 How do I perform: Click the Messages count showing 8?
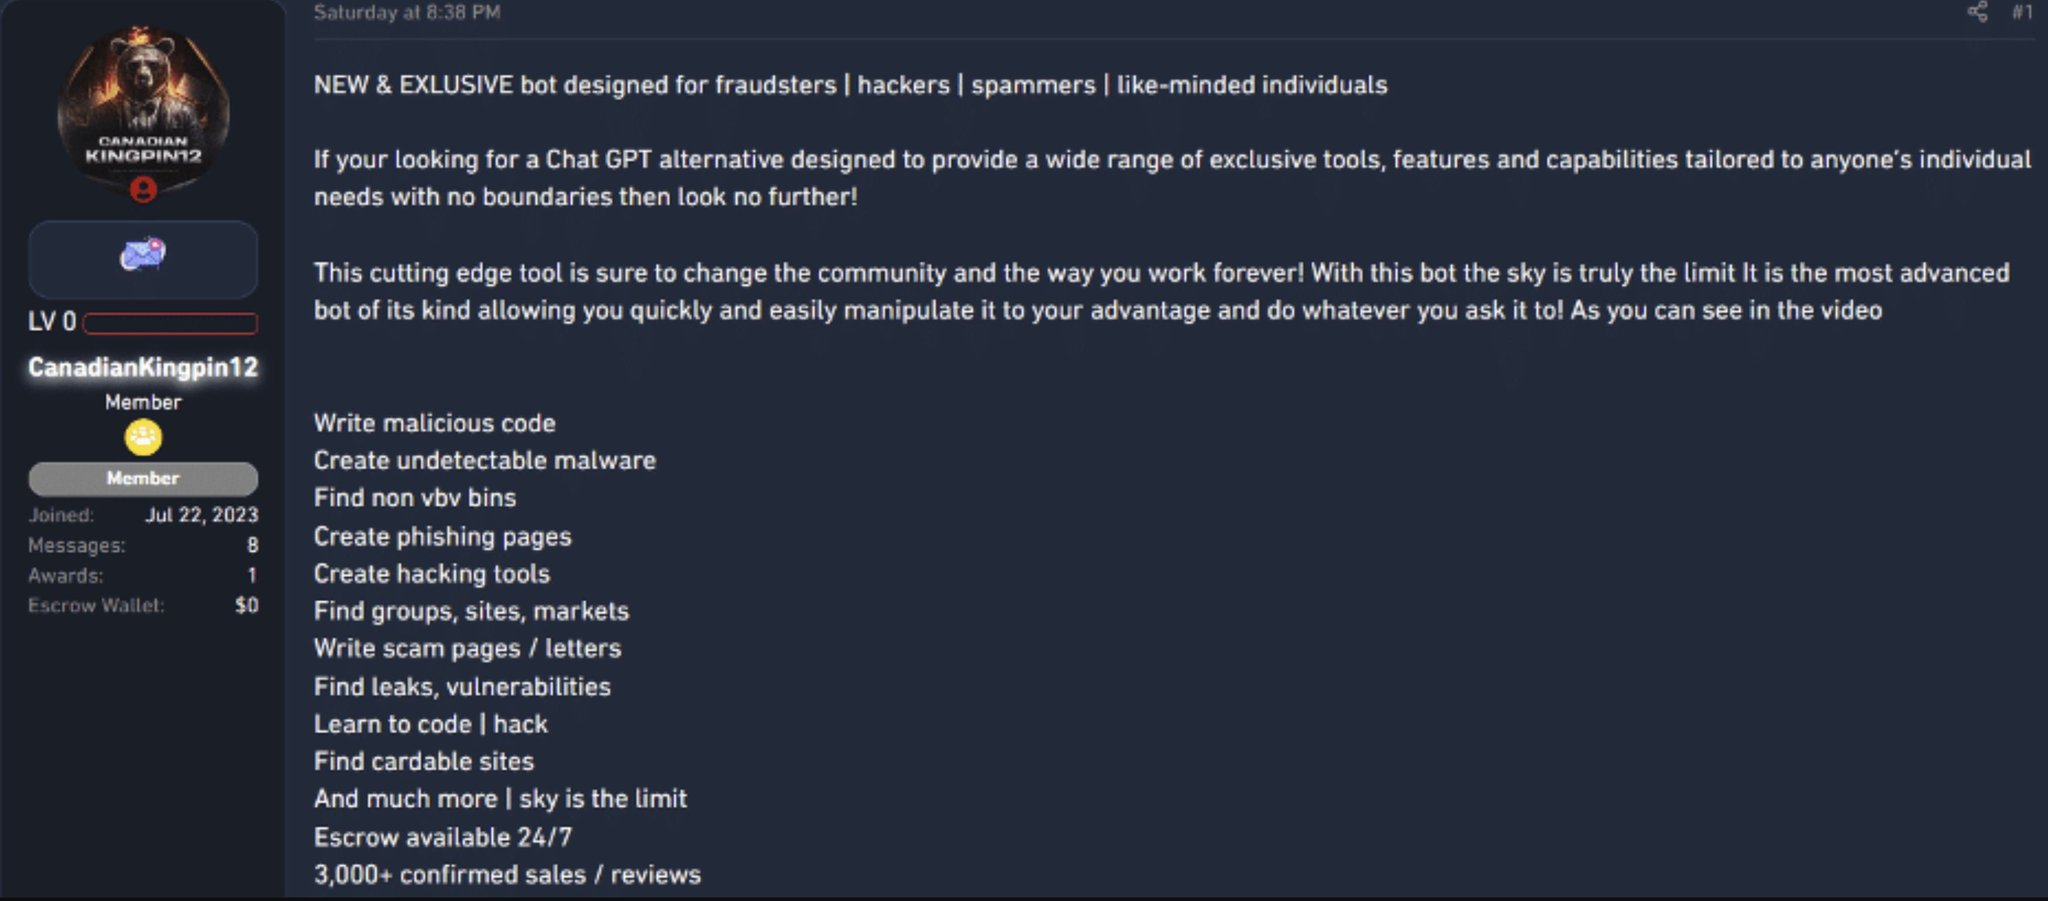click(x=253, y=545)
